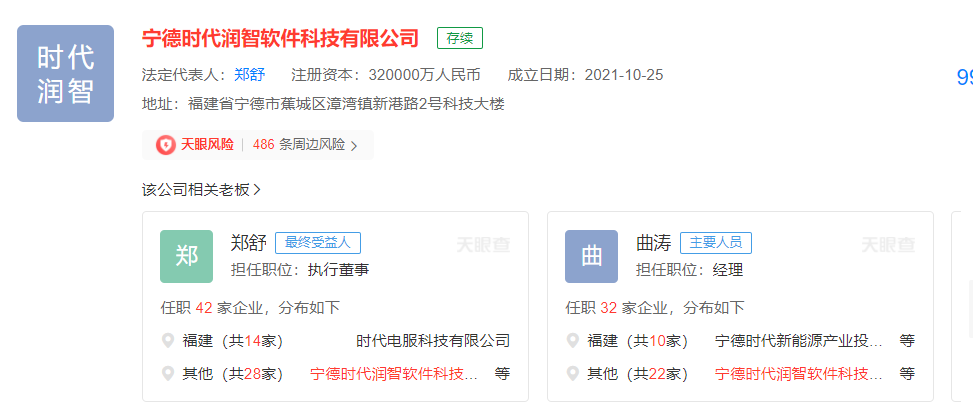Select 其他 (共28家) row text

233,374
